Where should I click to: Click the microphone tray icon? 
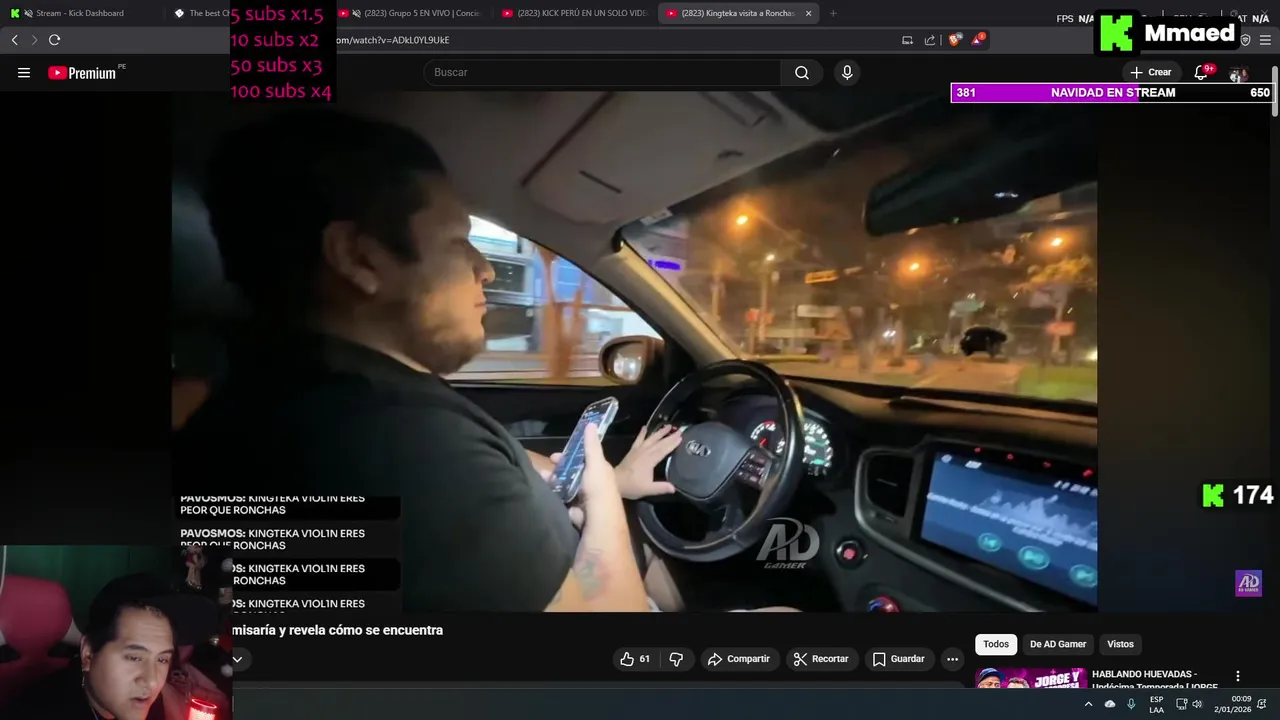pyautogui.click(x=1131, y=704)
